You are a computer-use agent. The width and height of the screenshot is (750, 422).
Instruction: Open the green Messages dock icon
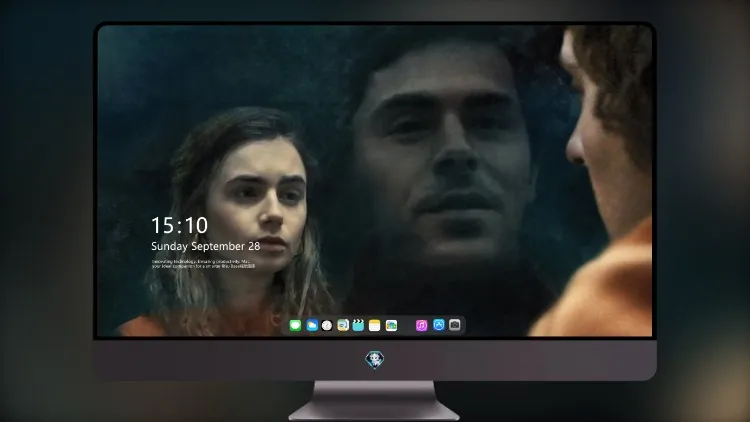click(295, 325)
